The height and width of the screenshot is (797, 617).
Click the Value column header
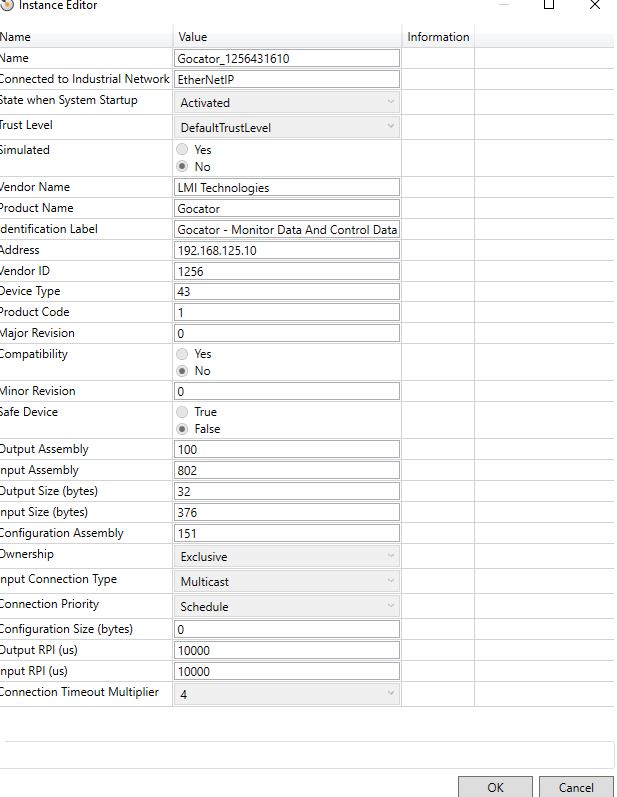[x=287, y=37]
